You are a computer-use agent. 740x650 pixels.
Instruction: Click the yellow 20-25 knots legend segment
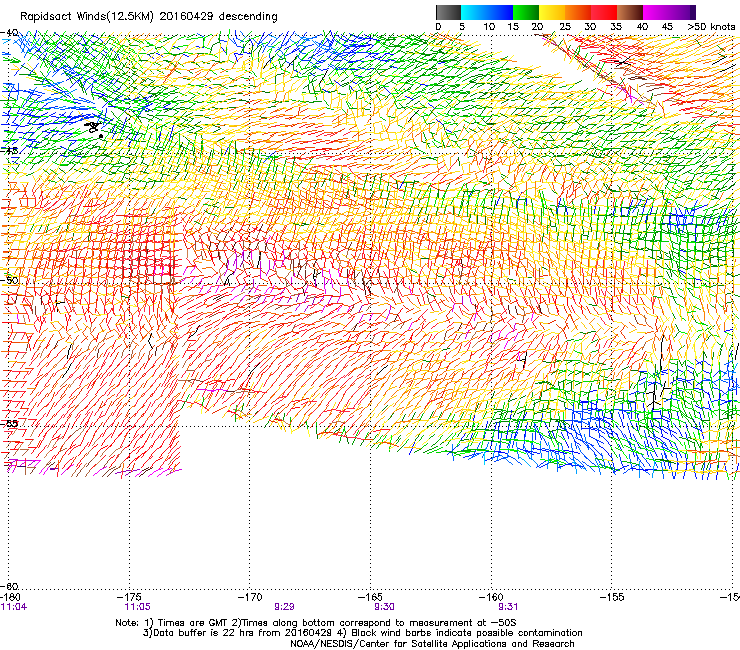click(552, 12)
